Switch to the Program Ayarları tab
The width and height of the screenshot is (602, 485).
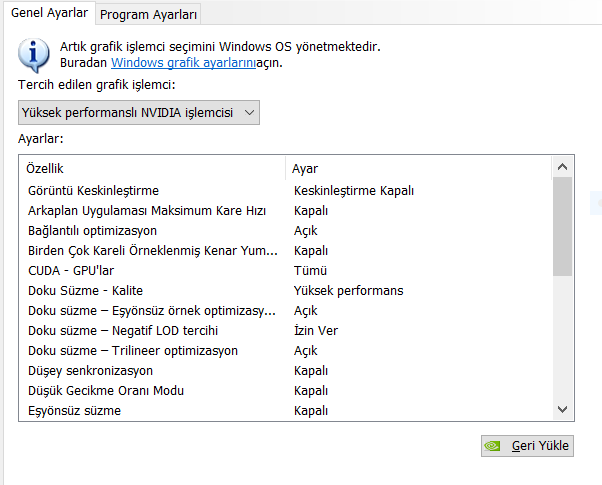[149, 14]
